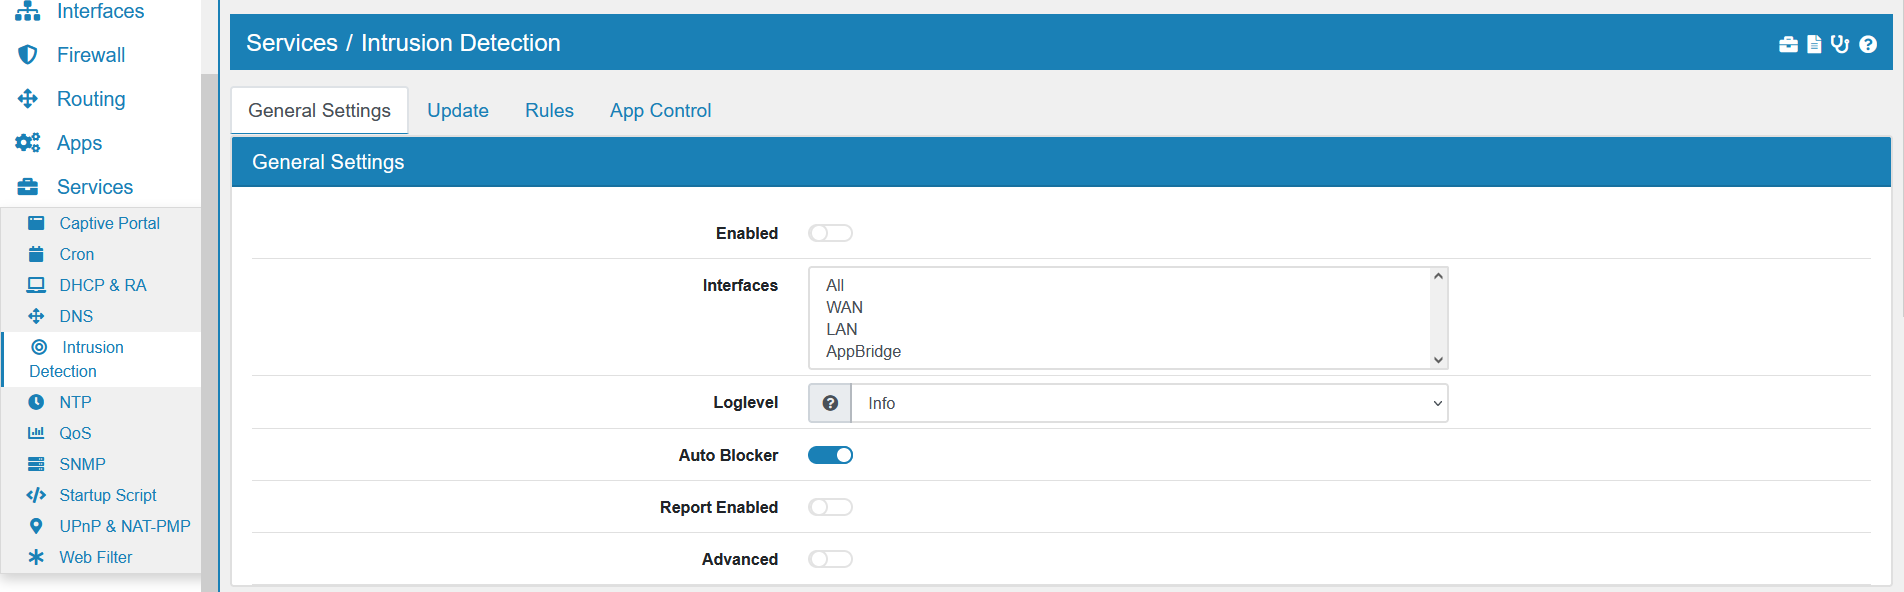Click the Startup Script code icon
This screenshot has height=592, width=1904.
coord(36,495)
